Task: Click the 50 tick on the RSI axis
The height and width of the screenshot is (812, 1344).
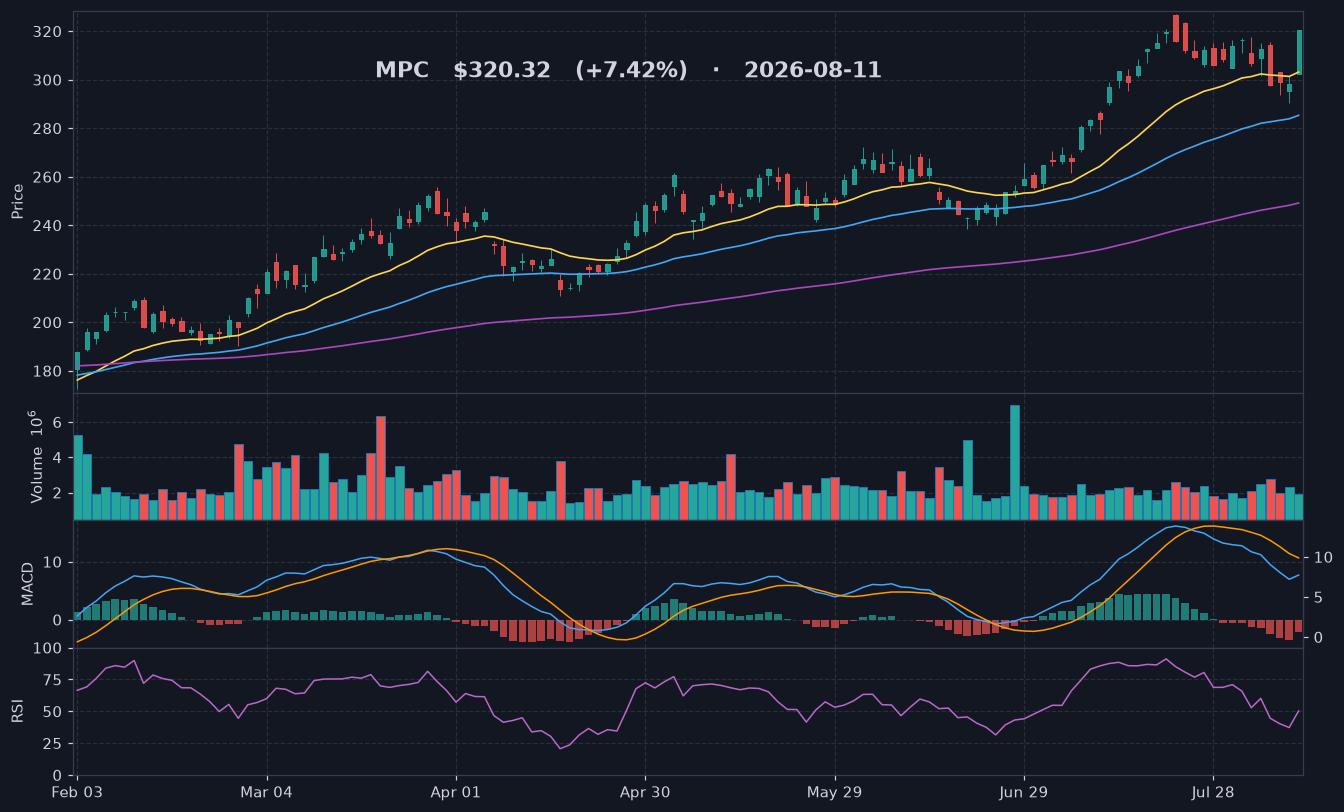Action: (x=53, y=712)
